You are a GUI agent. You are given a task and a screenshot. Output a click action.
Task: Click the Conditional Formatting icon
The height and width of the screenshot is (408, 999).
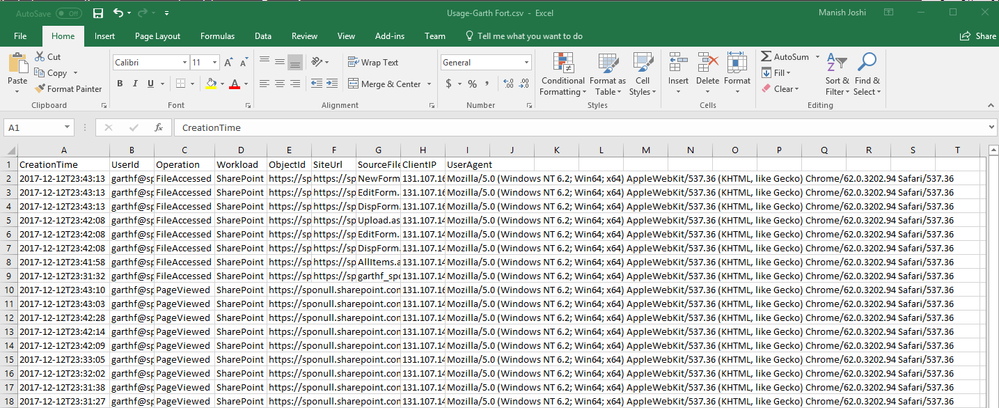(563, 62)
